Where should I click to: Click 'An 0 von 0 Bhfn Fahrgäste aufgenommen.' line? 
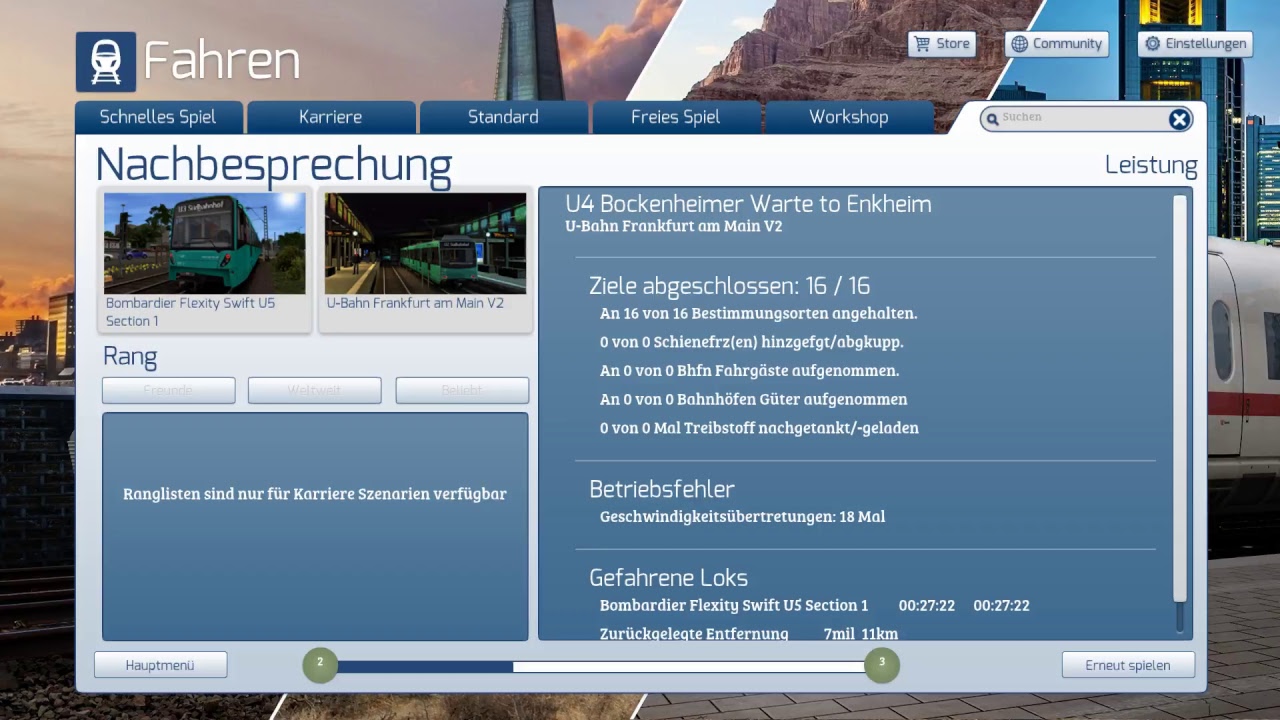pos(750,371)
